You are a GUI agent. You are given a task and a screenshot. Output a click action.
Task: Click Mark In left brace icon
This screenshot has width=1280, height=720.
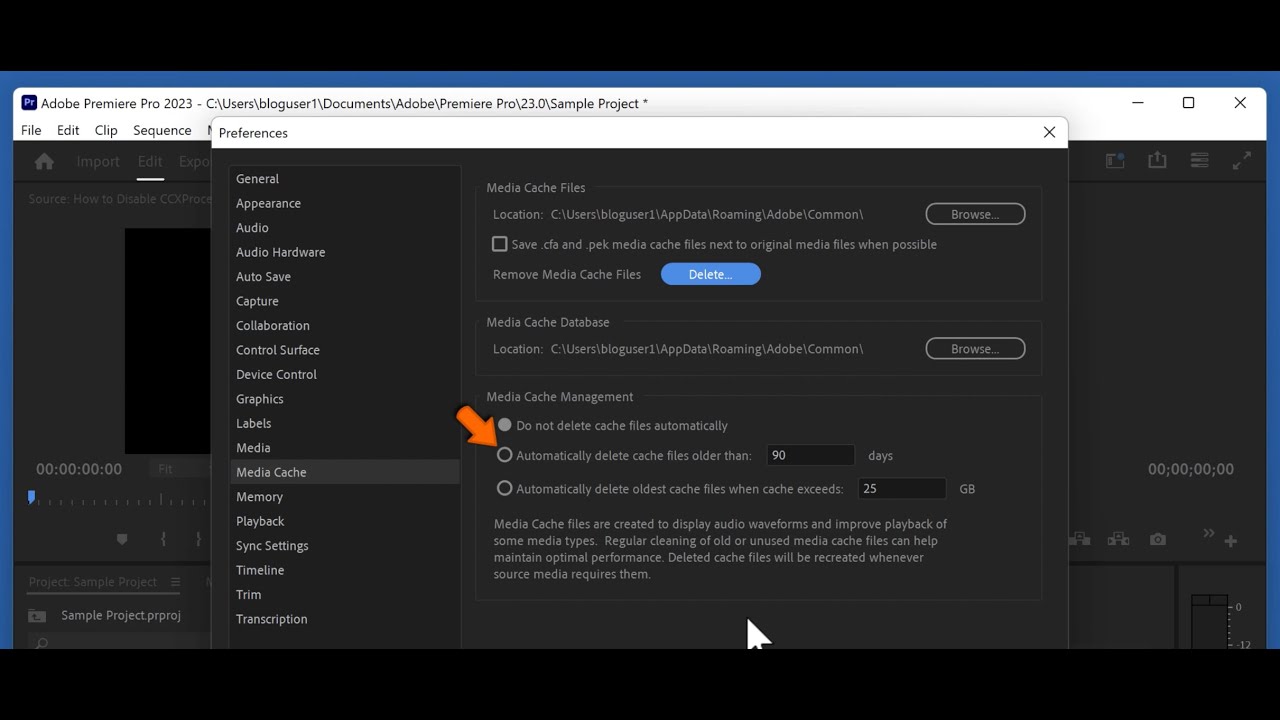pyautogui.click(x=163, y=539)
